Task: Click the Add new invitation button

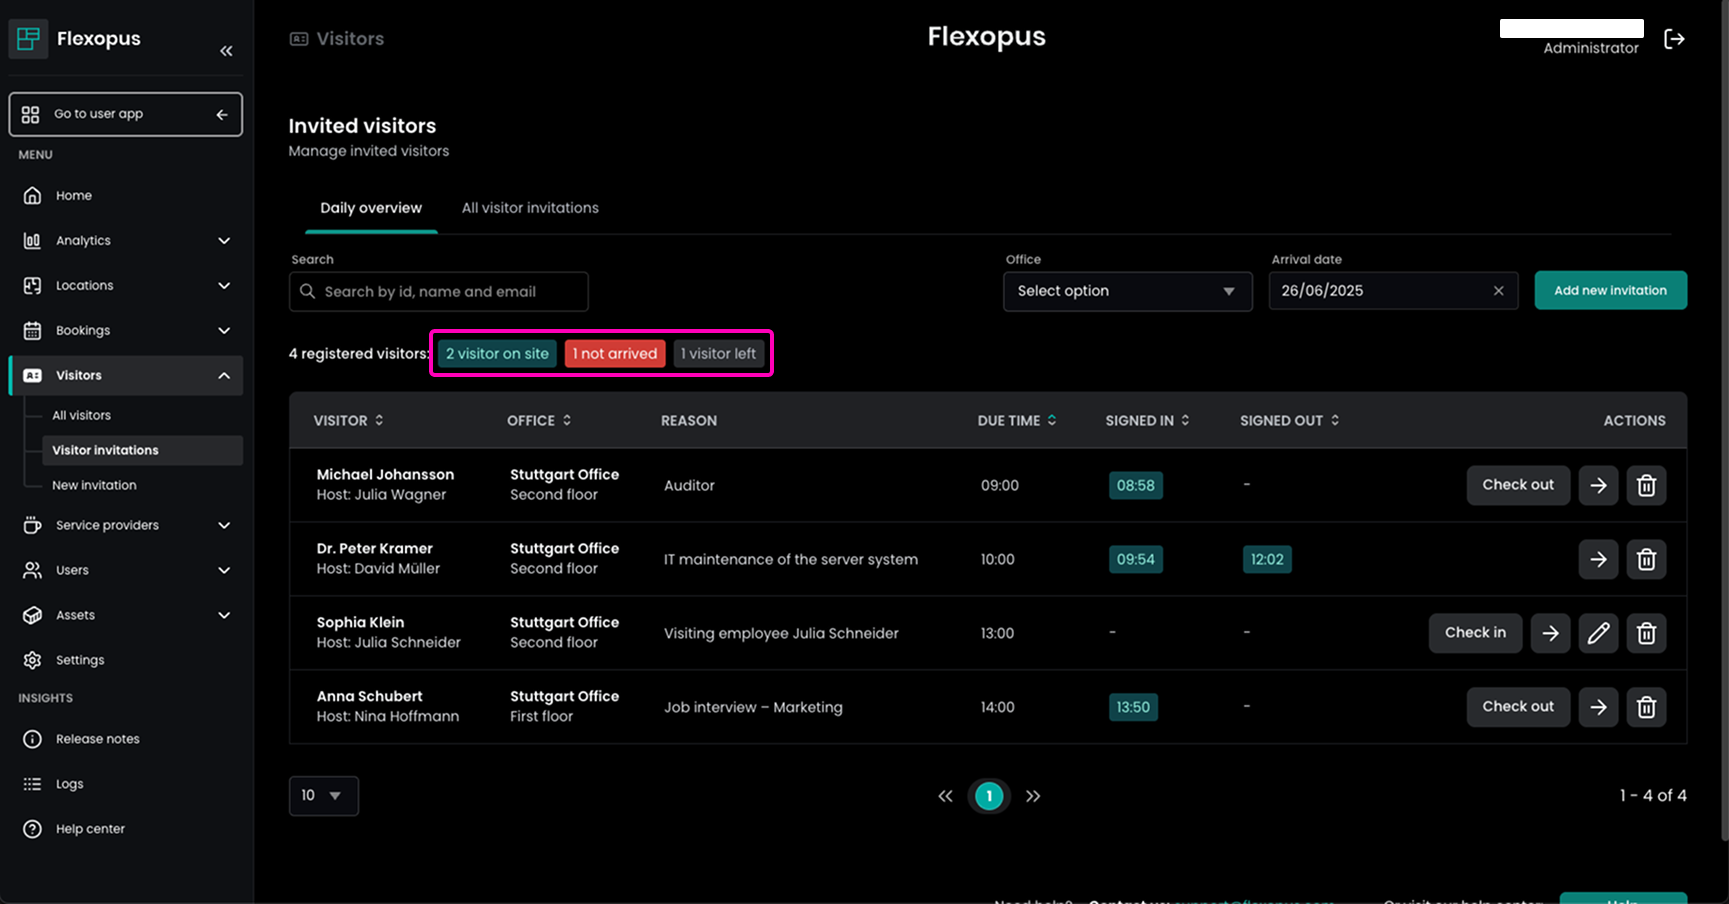Action: pyautogui.click(x=1610, y=291)
